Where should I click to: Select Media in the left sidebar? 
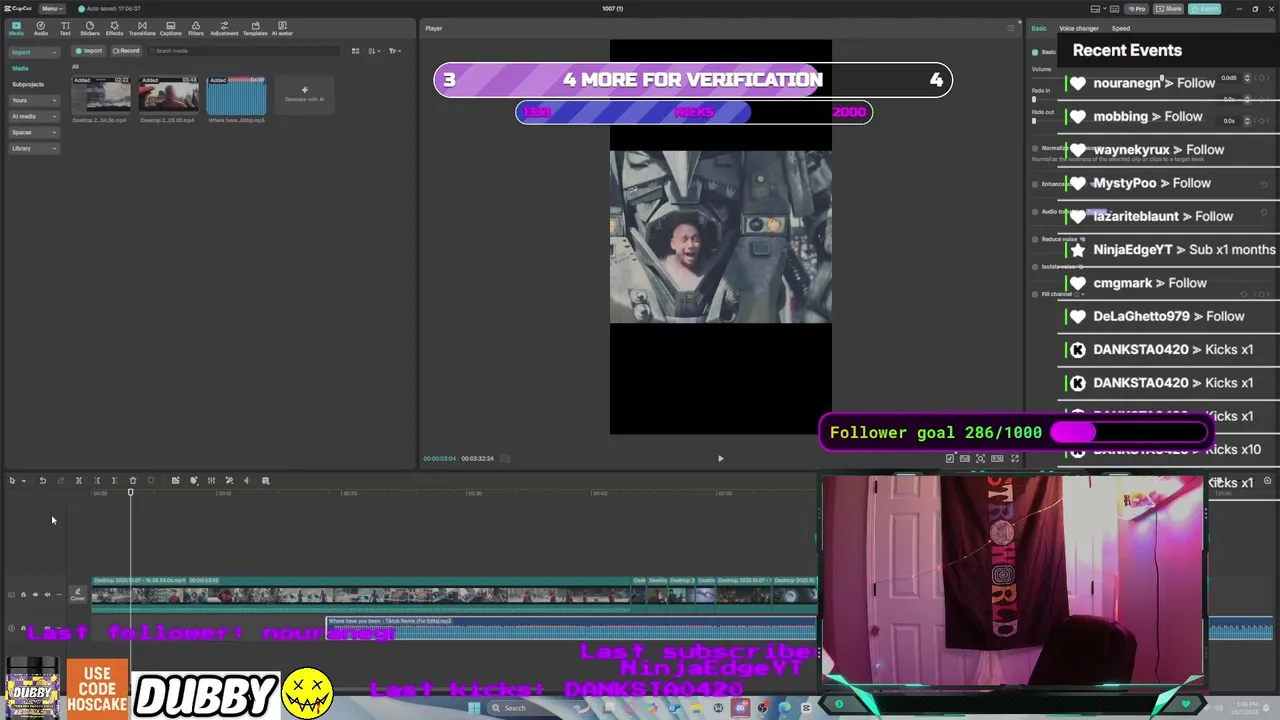pos(20,68)
